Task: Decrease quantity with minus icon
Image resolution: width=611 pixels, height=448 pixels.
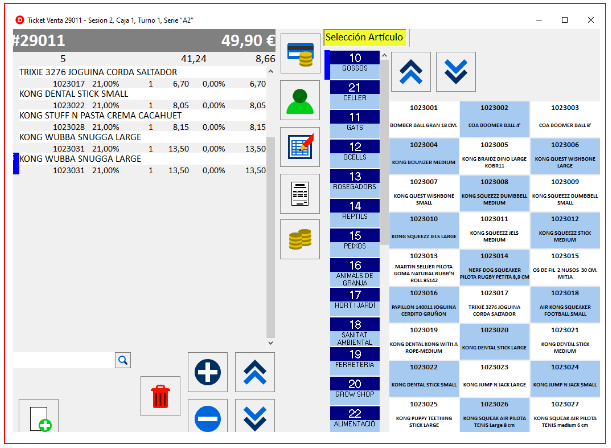Action: pos(208,417)
